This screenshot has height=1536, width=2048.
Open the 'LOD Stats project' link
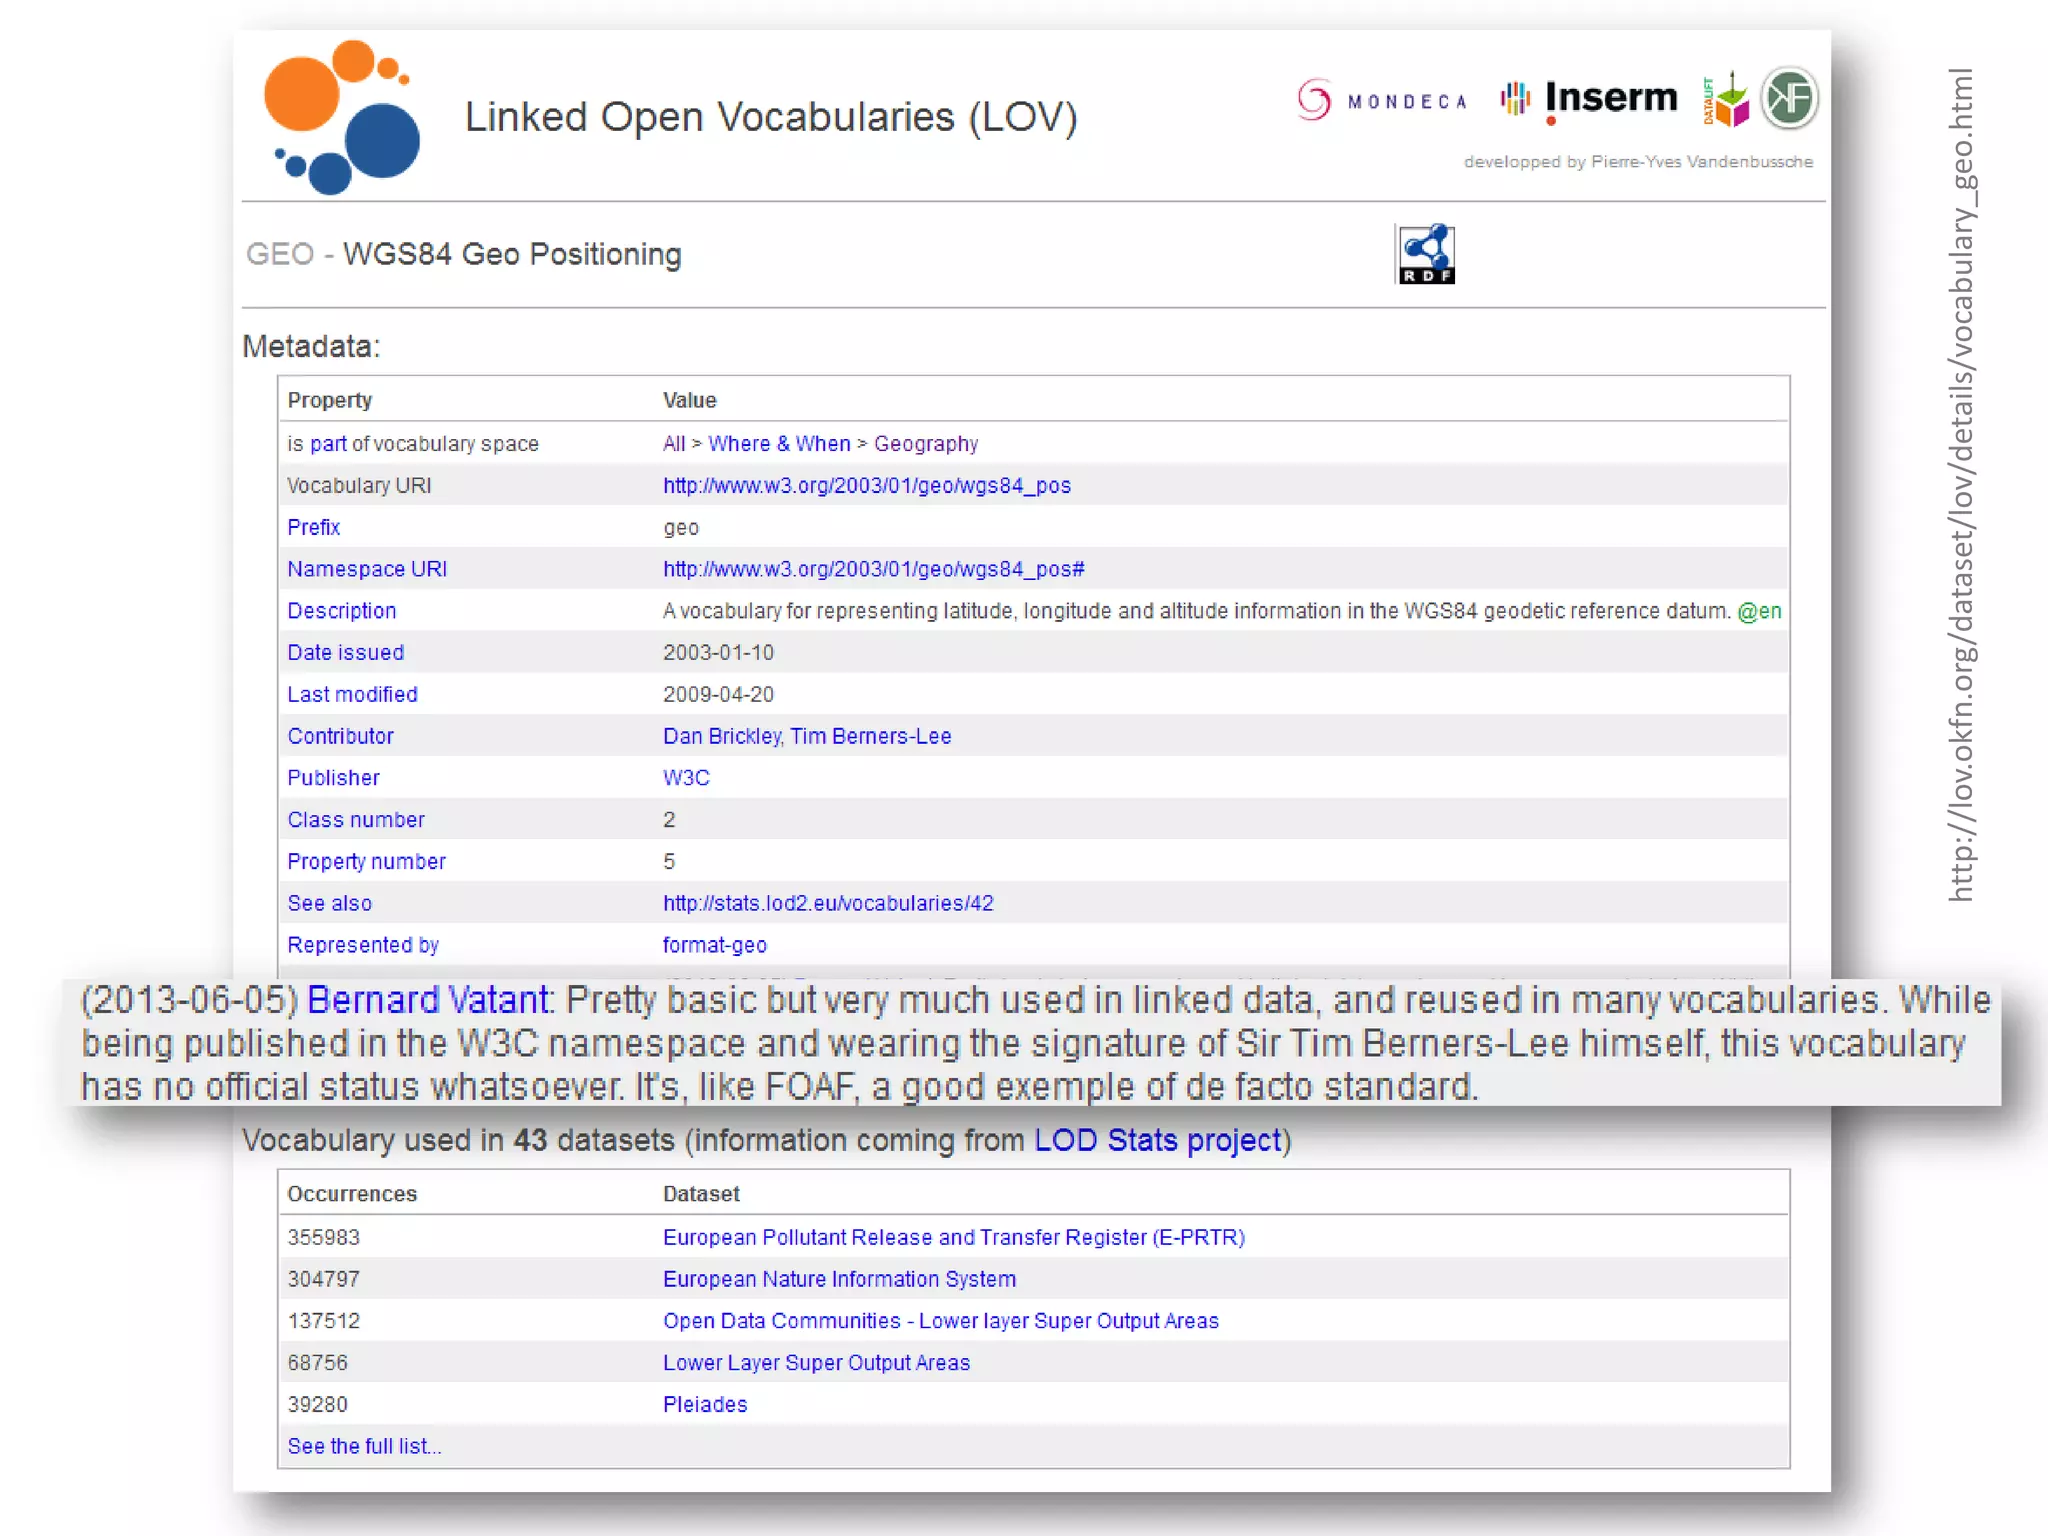pyautogui.click(x=1158, y=1141)
